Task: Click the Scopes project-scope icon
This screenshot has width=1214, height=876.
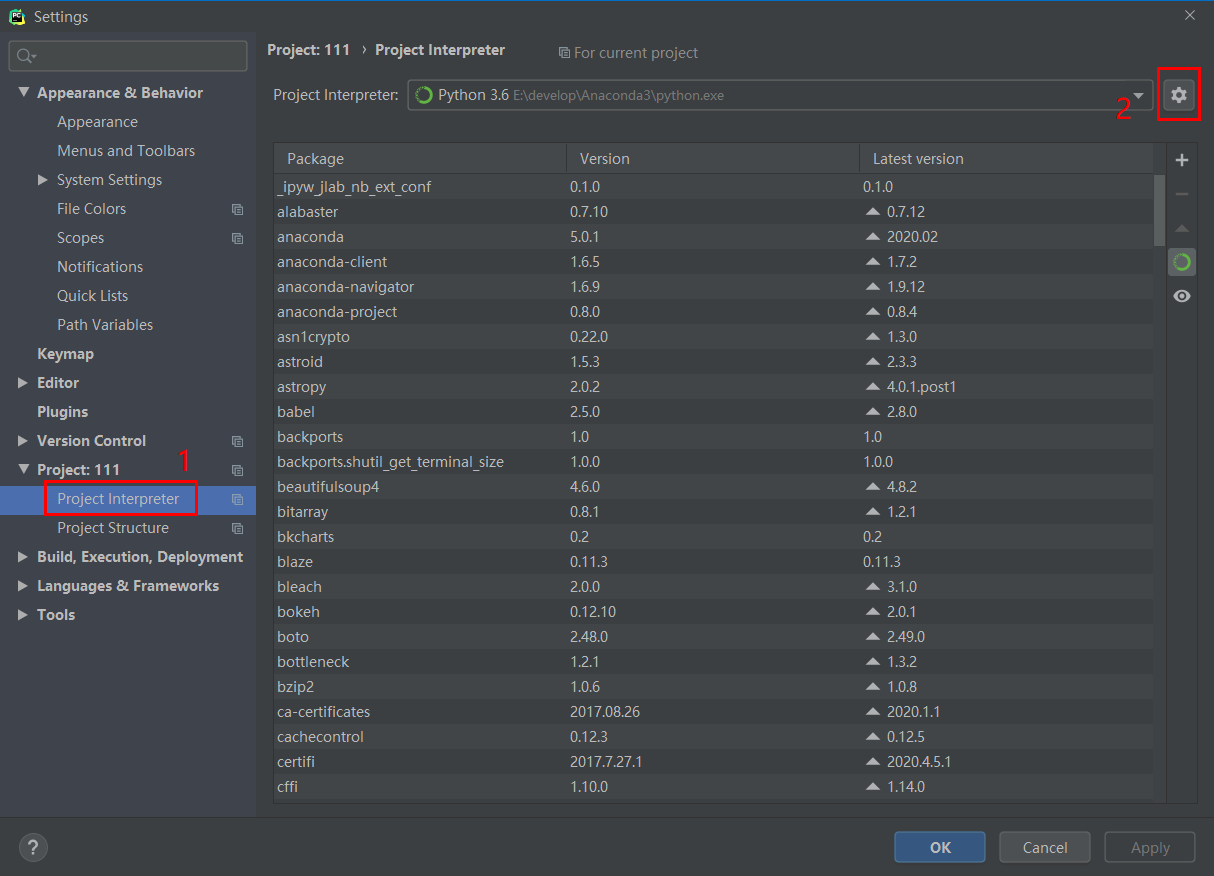Action: tap(237, 238)
